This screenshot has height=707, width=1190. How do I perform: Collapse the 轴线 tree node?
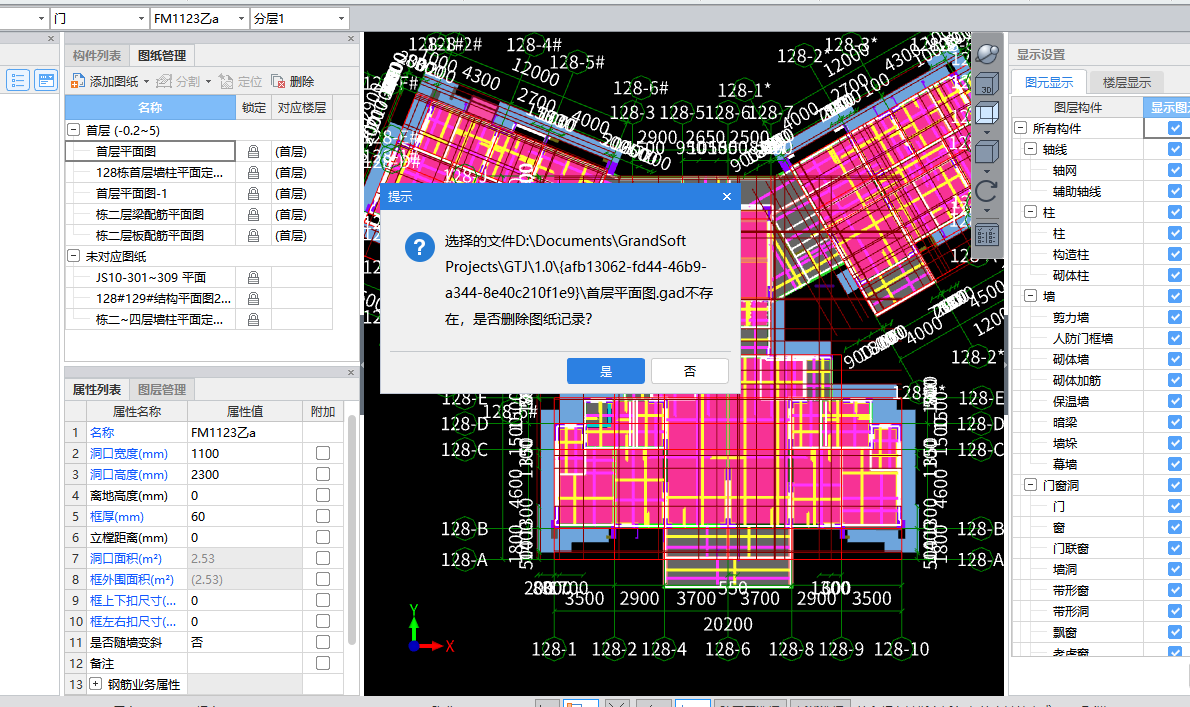coord(1031,149)
